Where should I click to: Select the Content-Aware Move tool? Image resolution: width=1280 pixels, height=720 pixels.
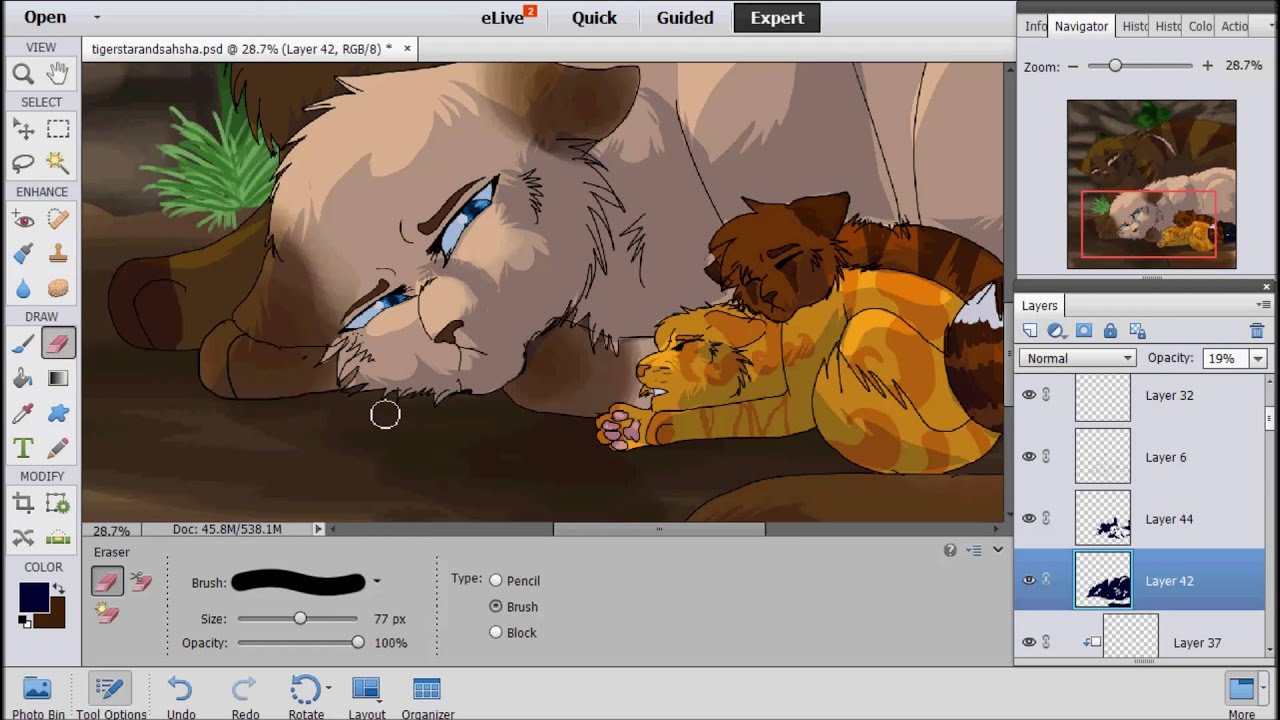point(23,538)
